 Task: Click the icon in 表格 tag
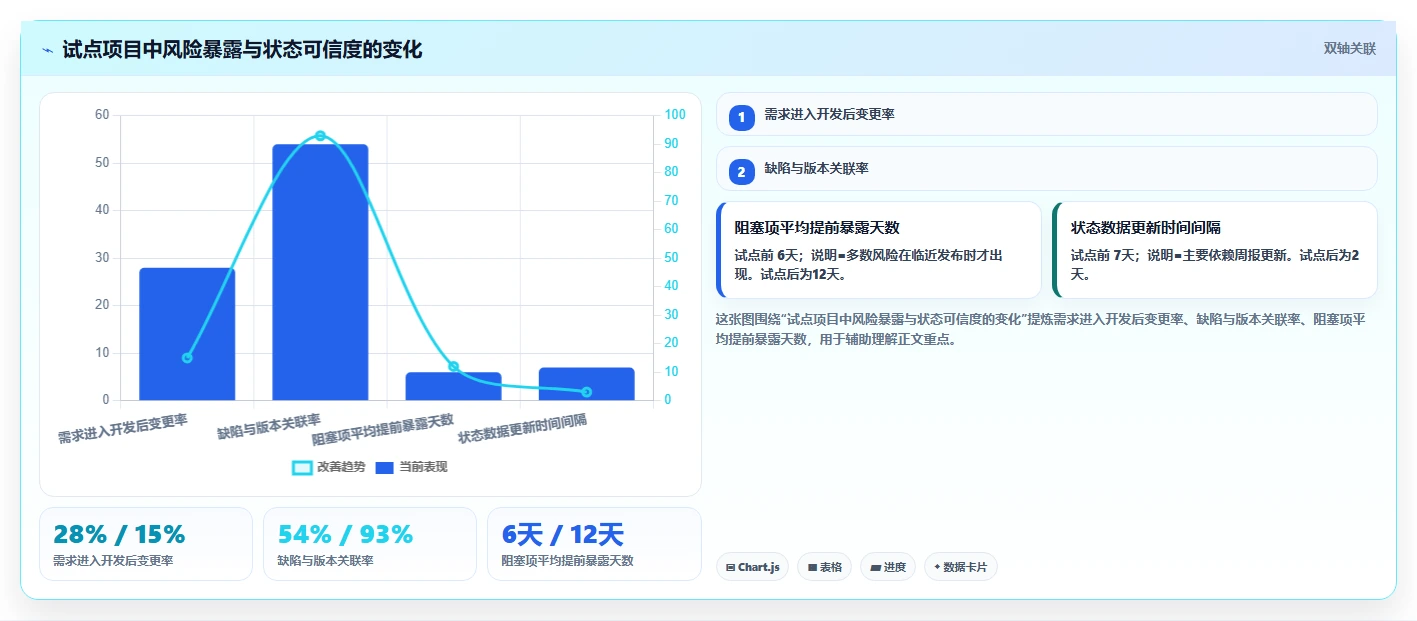[x=812, y=567]
